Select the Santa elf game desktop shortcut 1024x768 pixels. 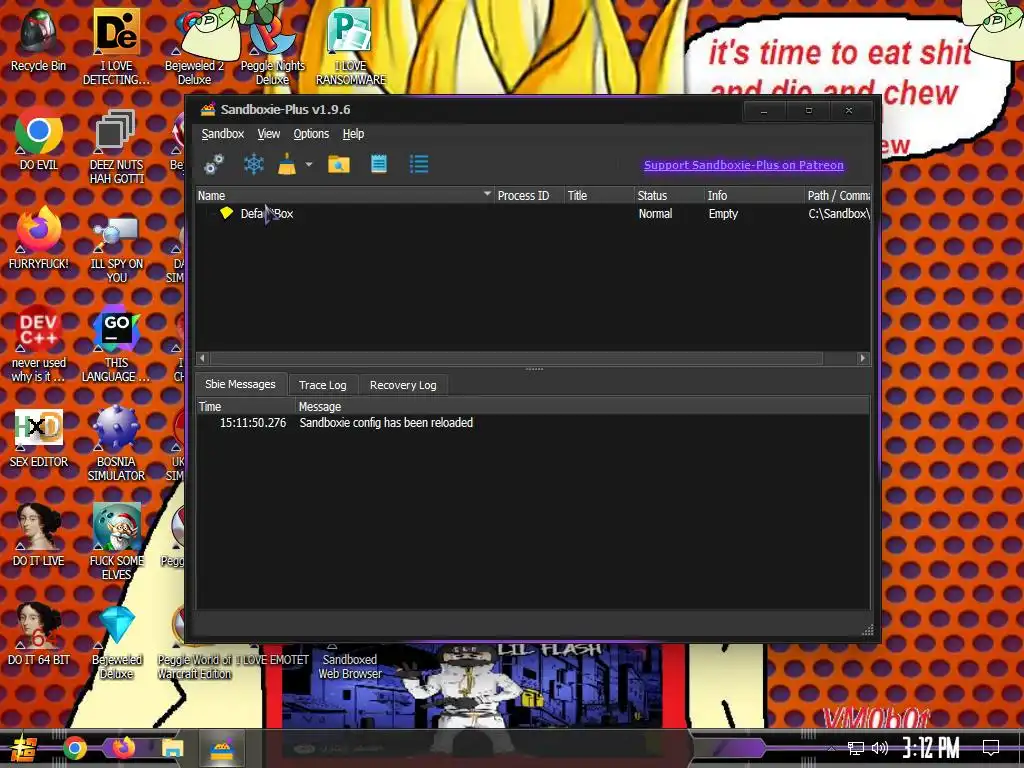tap(116, 542)
